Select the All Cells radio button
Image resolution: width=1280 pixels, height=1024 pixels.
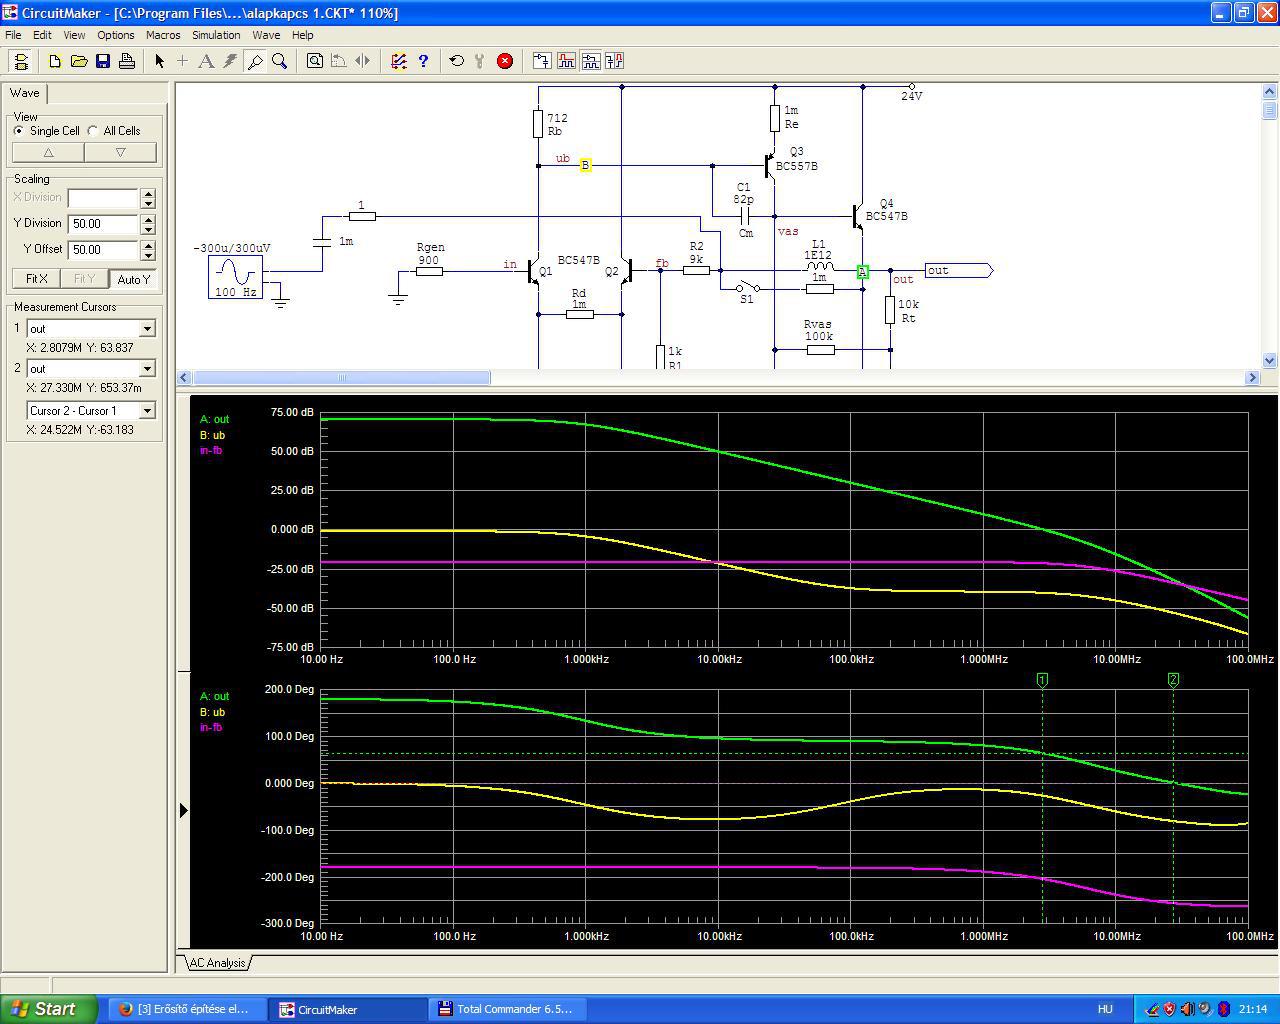(x=93, y=131)
